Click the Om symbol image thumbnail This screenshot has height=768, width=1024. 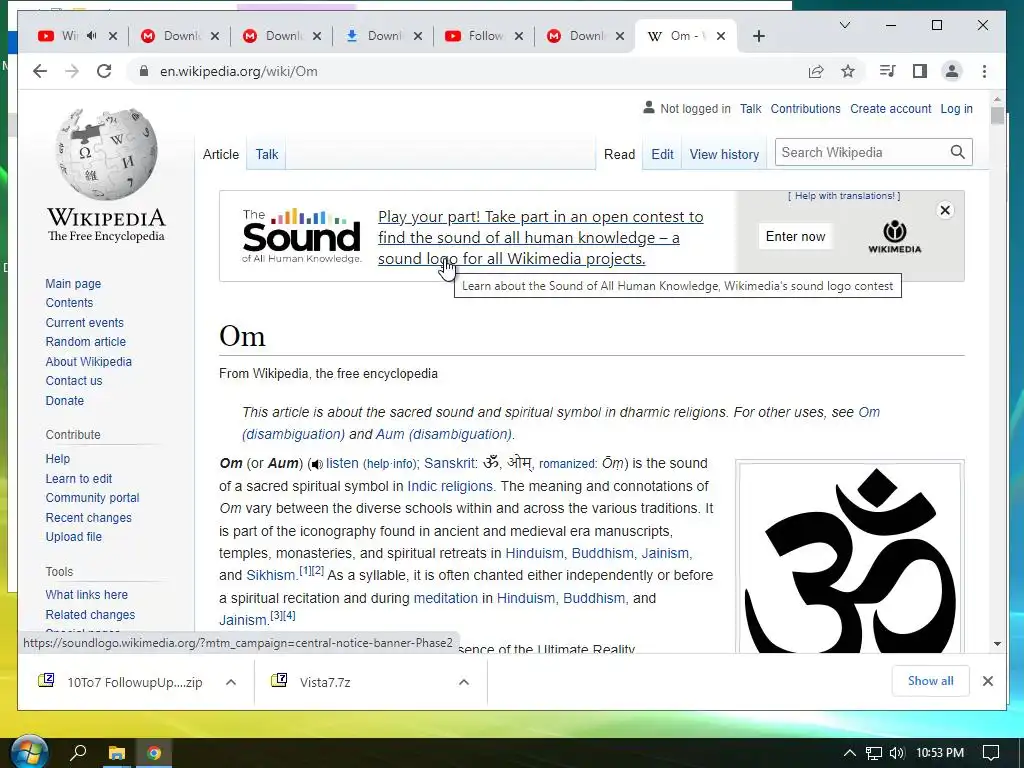(850, 558)
